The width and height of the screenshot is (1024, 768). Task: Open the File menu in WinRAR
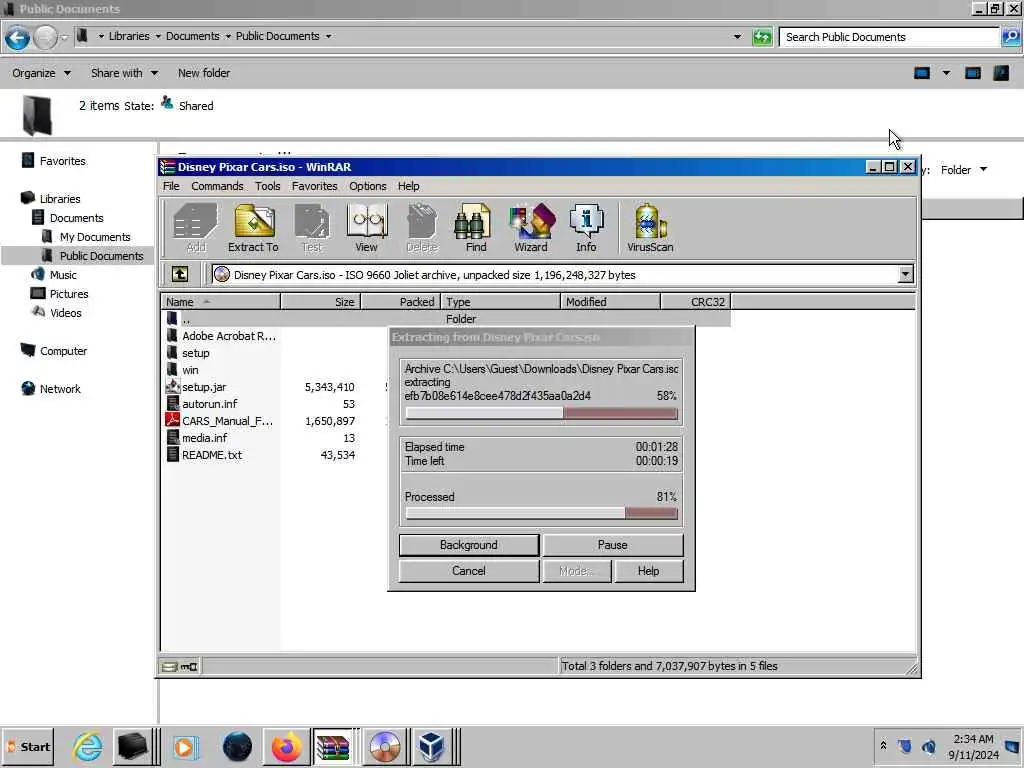click(171, 186)
